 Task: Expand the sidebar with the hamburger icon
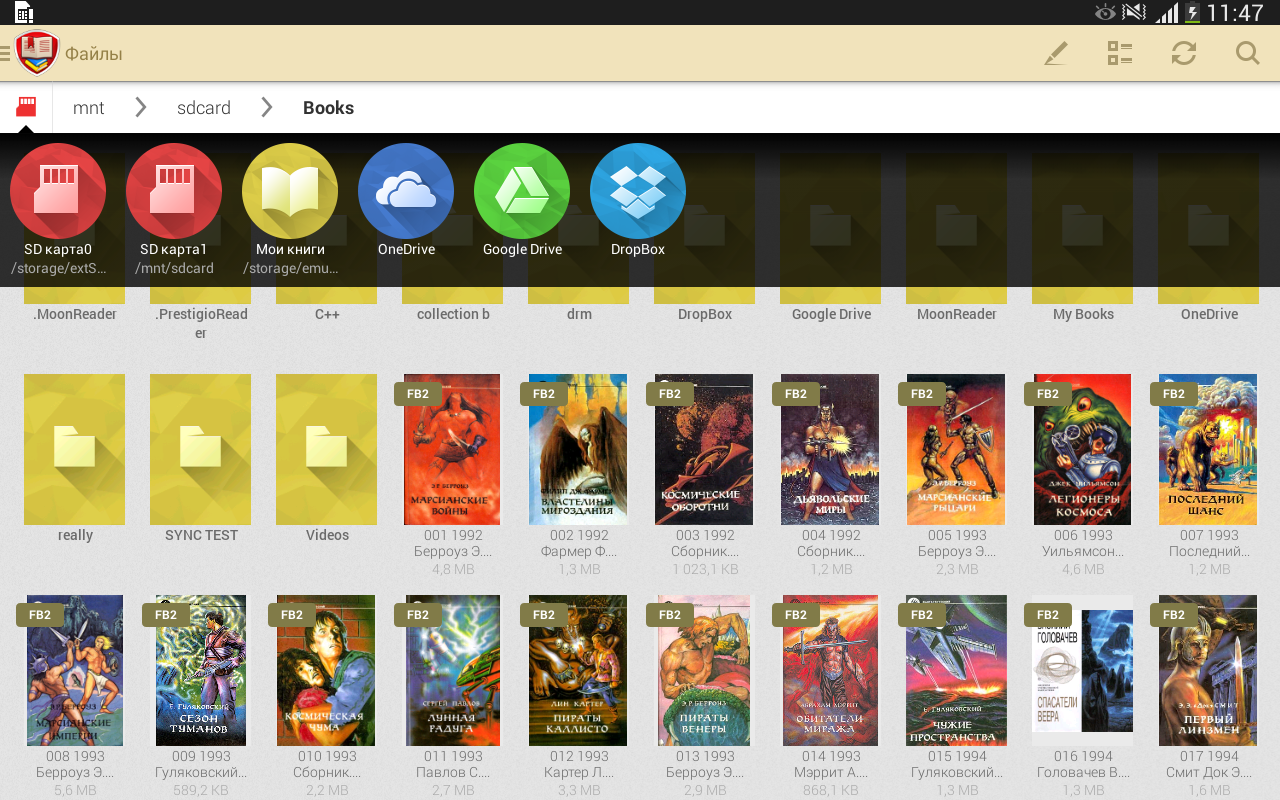[x=4, y=52]
